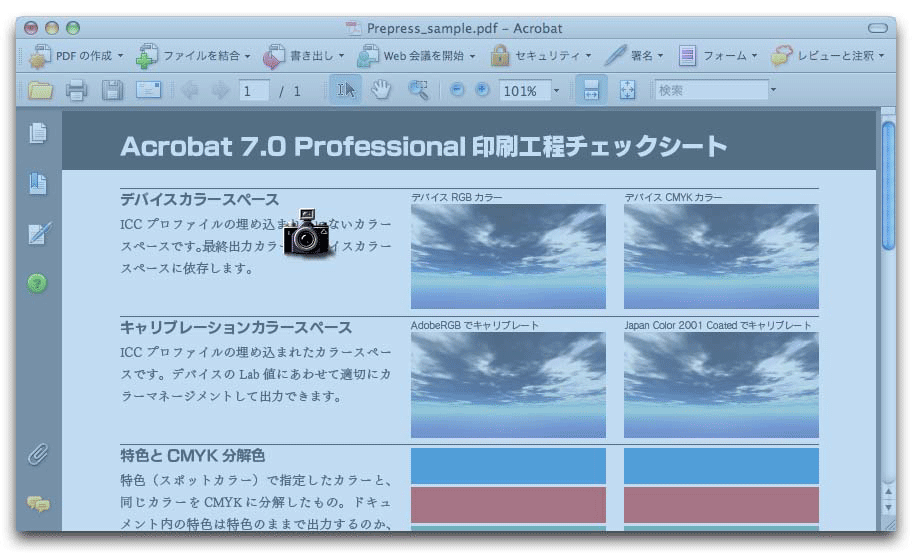Open the Web 会議を開始 menu

point(417,56)
